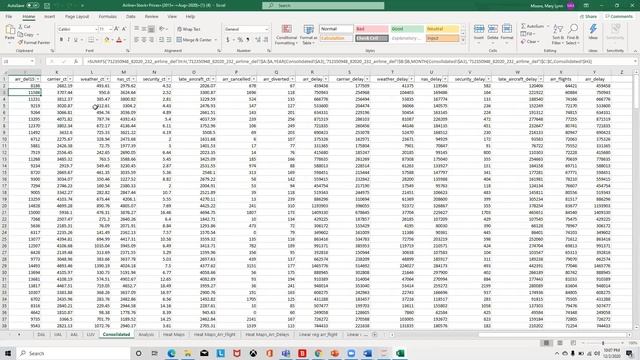Image resolution: width=640 pixels, height=360 pixels.
Task: Switch to the Data tab
Action: click(131, 17)
